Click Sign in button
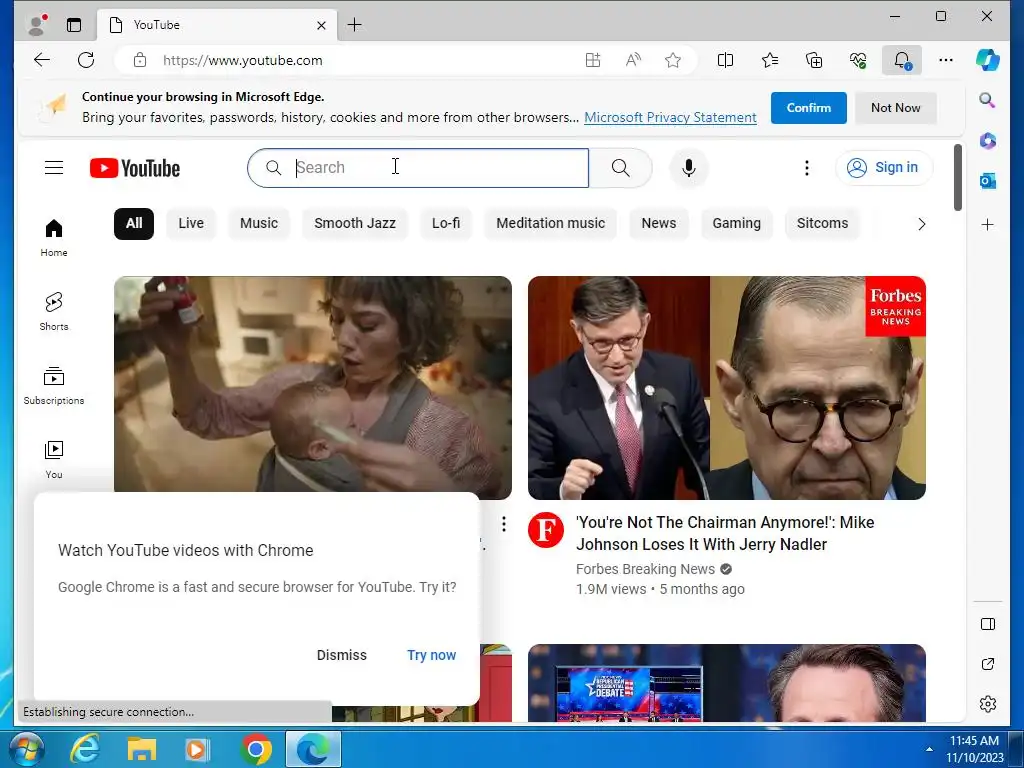Screen dimensions: 1024x768 (884, 168)
